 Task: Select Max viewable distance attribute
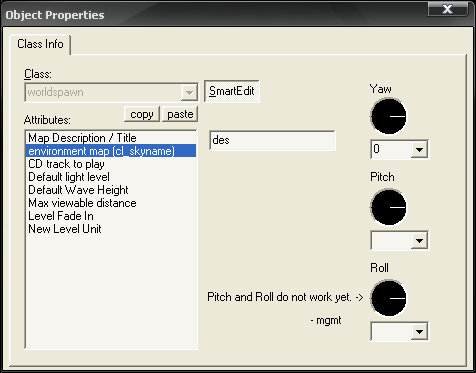click(x=111, y=203)
